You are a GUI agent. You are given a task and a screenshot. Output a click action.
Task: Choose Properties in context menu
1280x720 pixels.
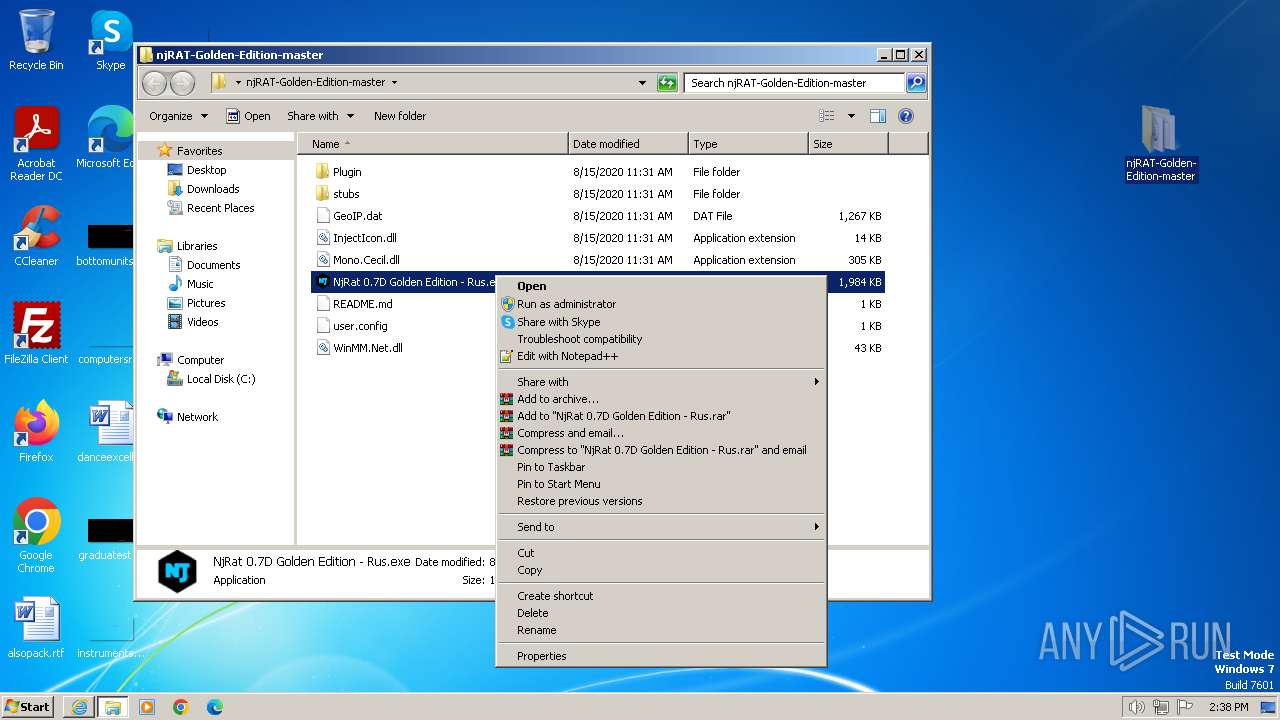[x=661, y=656]
